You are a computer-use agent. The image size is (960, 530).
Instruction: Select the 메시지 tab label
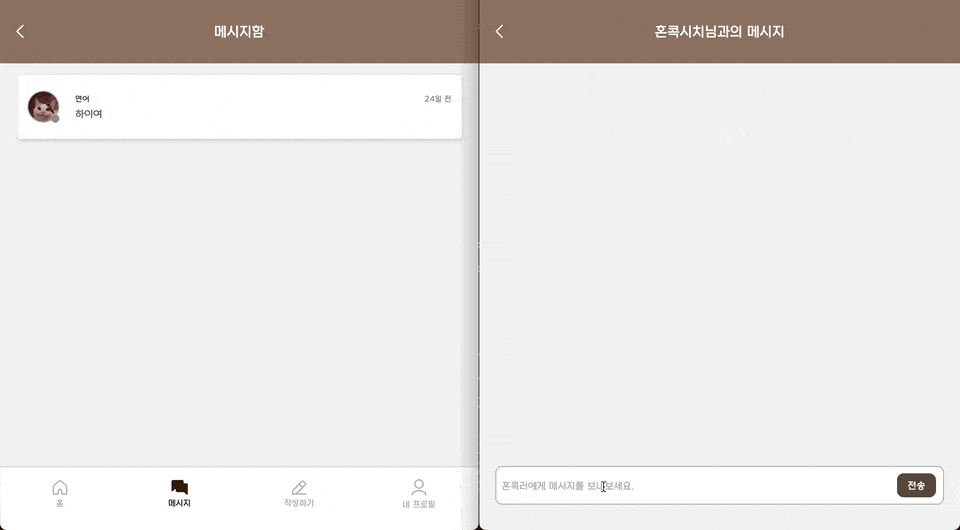(179, 503)
